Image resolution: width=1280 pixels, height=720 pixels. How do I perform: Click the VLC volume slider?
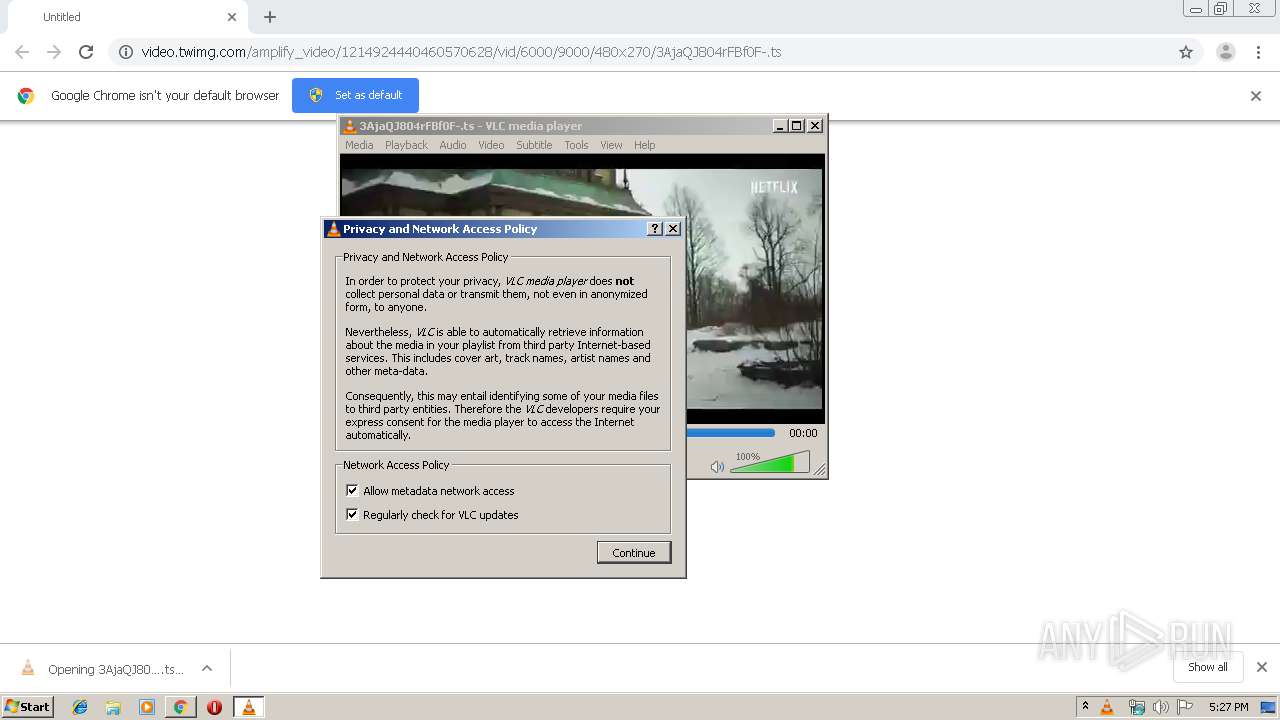tap(770, 463)
